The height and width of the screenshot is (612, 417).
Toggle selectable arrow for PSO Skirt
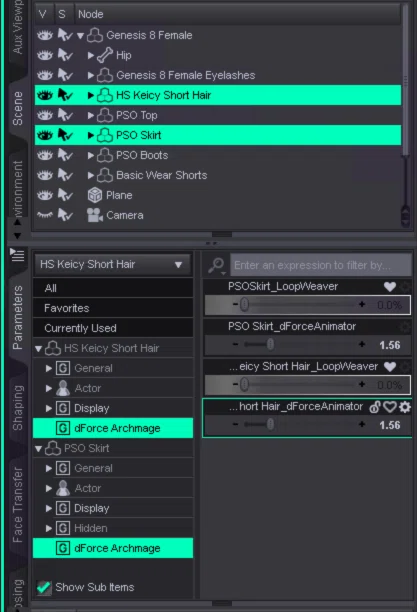point(64,135)
